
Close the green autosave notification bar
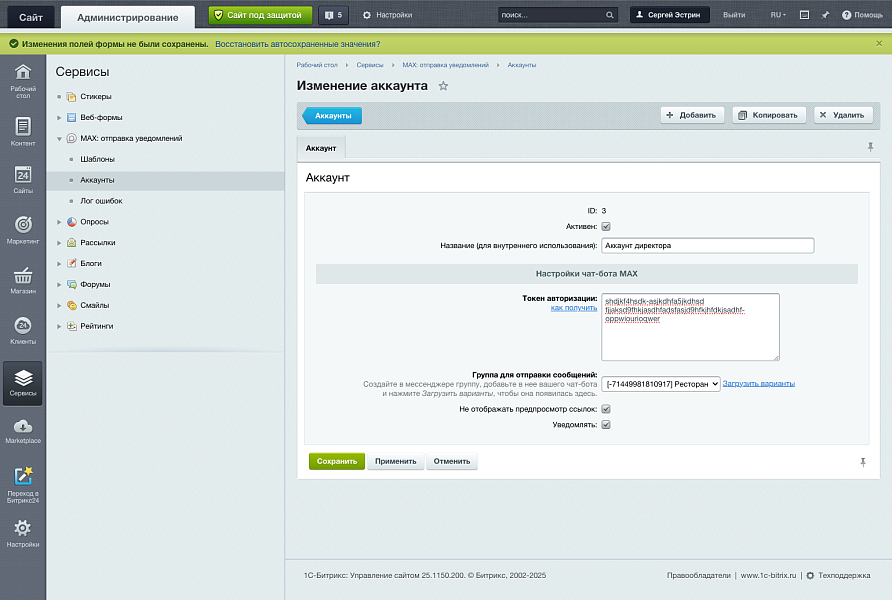point(879,44)
